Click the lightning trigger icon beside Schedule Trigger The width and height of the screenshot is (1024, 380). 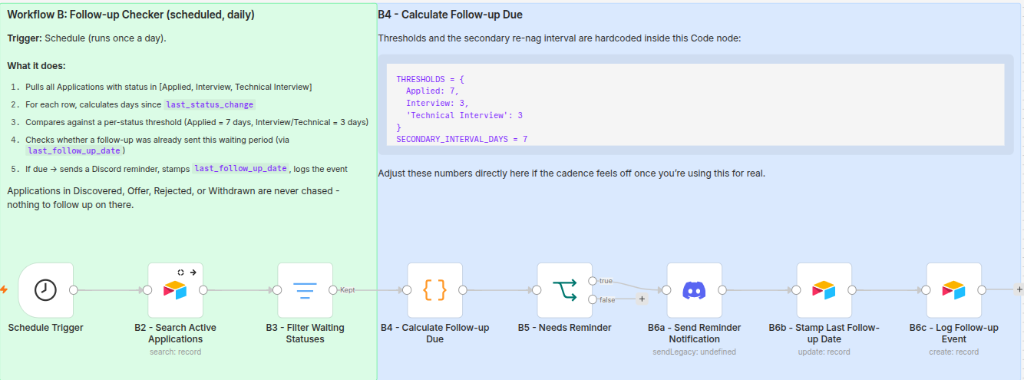point(5,290)
